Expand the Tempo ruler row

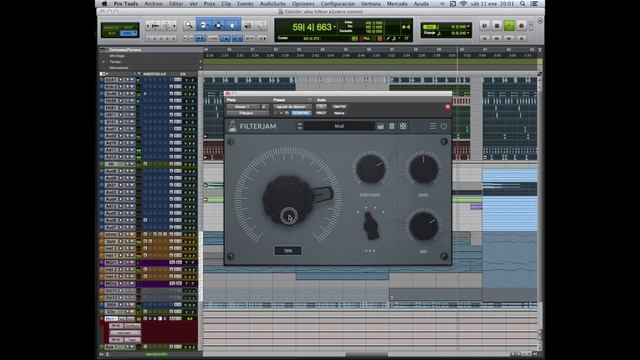(x=103, y=62)
